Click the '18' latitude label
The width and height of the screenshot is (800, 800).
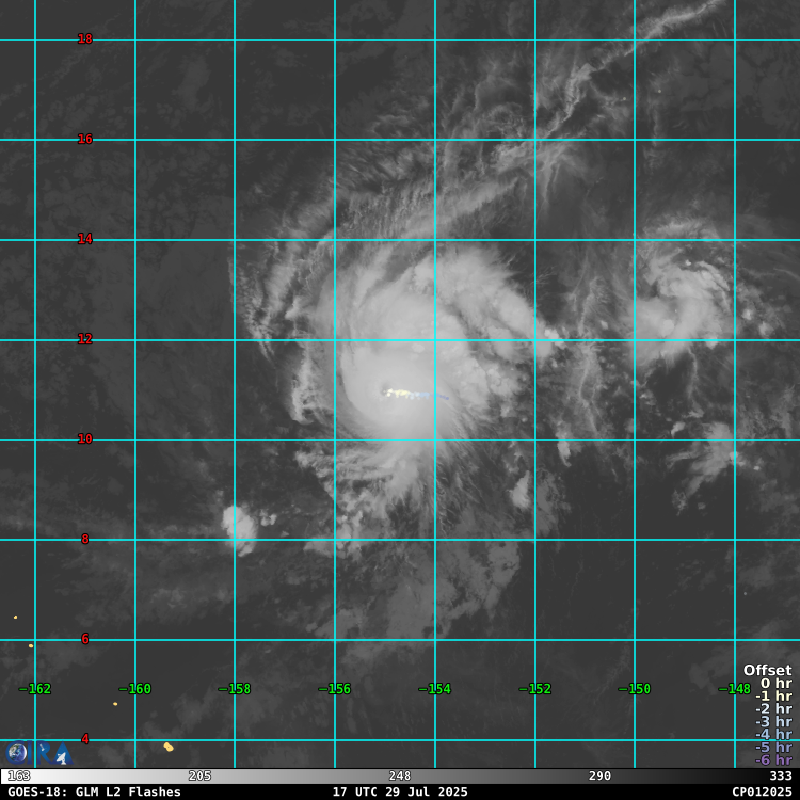tap(85, 39)
